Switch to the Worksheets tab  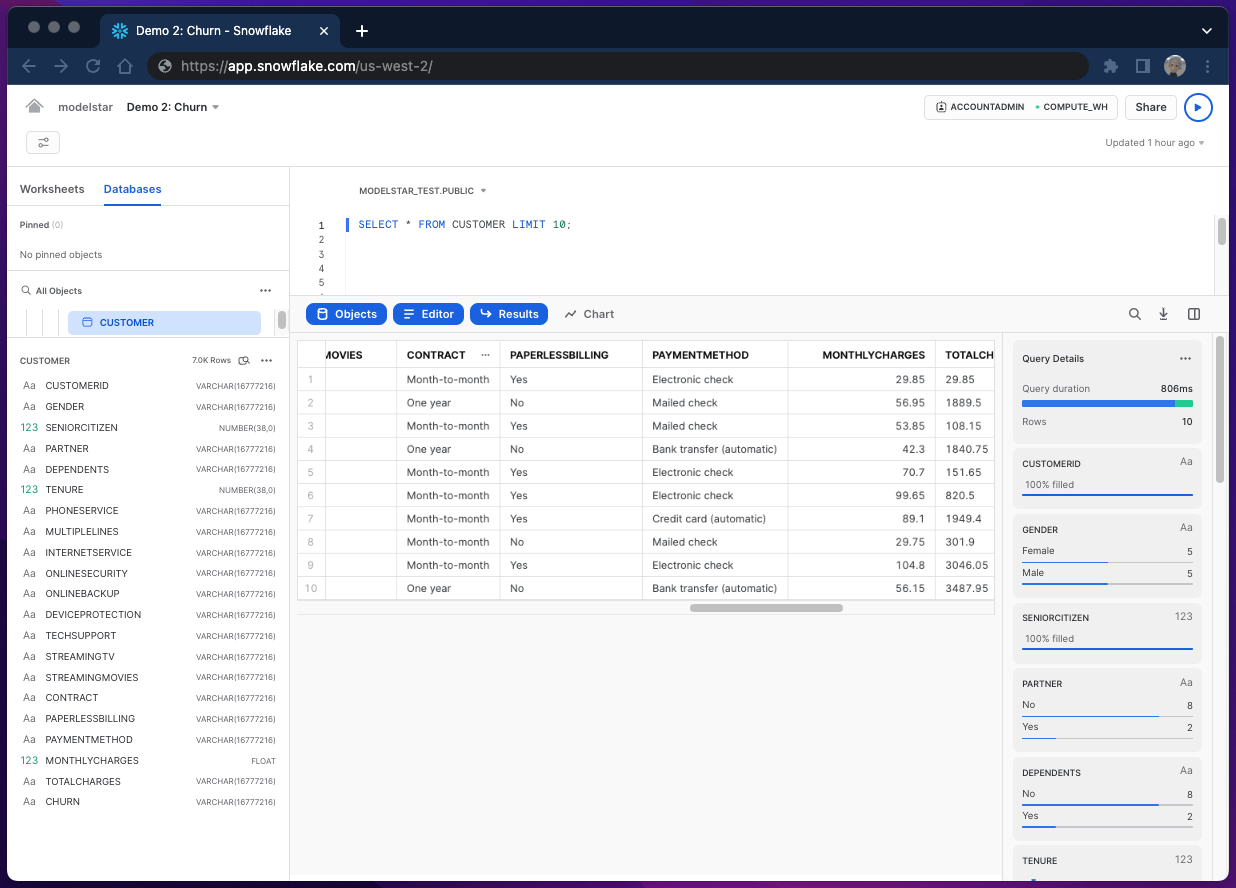(x=52, y=189)
